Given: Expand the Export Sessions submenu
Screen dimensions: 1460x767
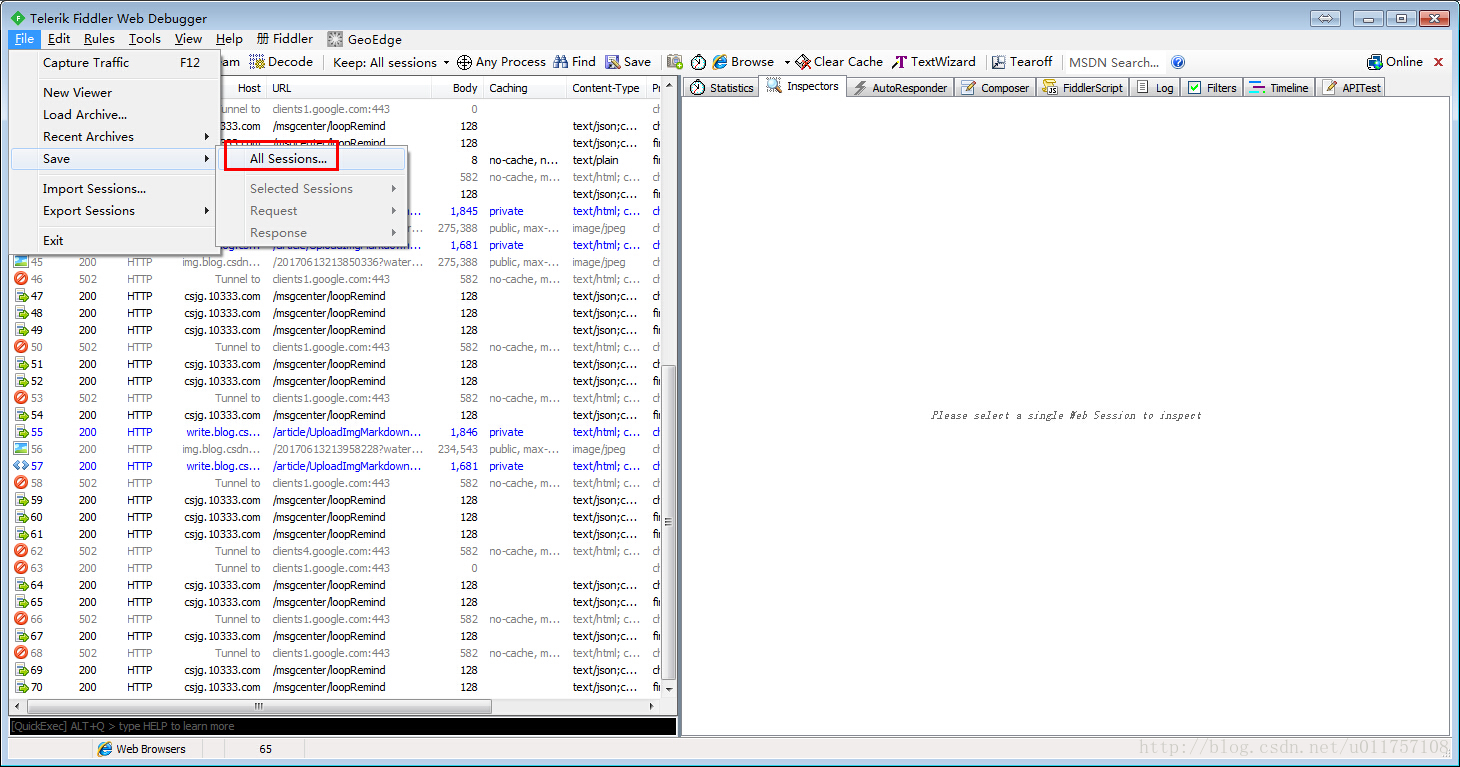Looking at the screenshot, I should [207, 211].
